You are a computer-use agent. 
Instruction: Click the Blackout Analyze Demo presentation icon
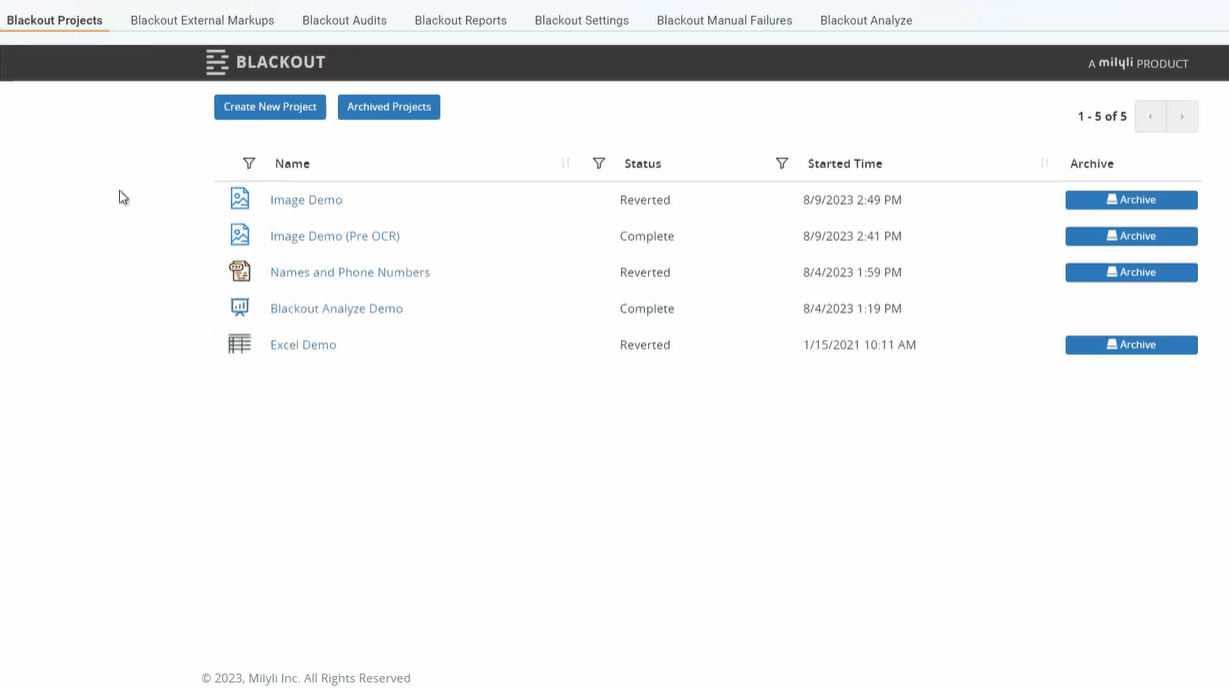coord(240,308)
